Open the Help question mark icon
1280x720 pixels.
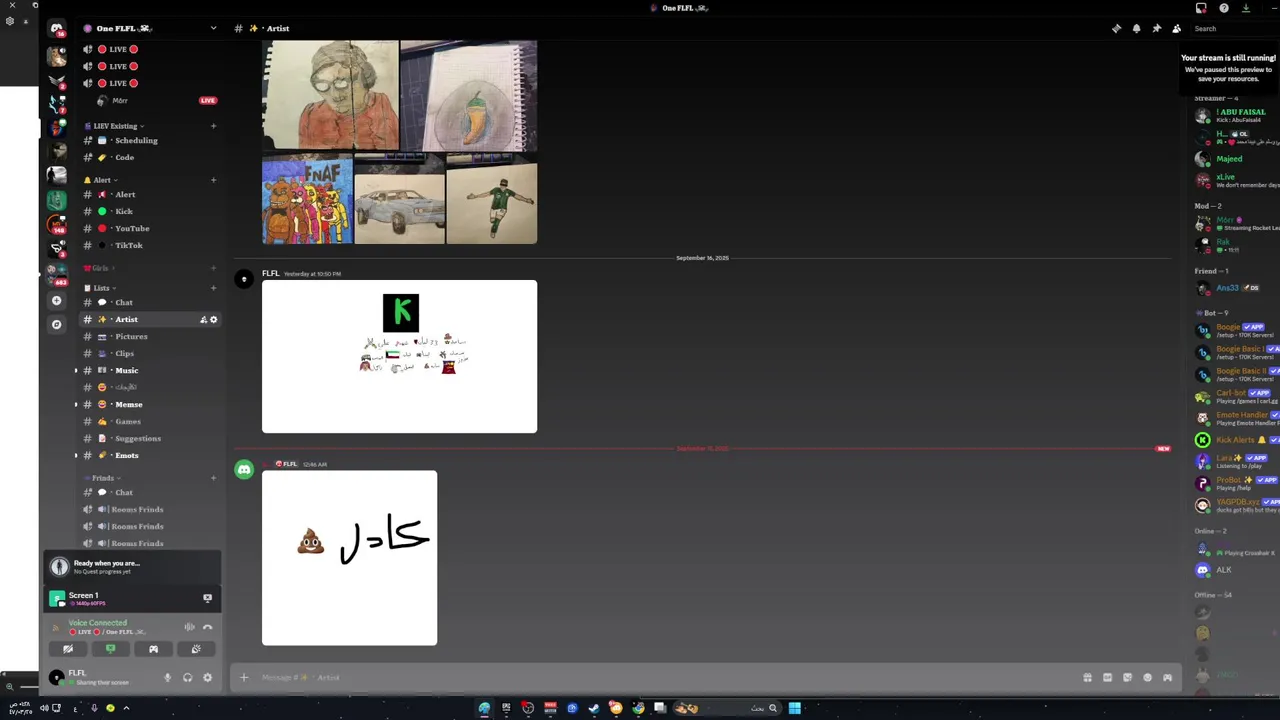pyautogui.click(x=1224, y=8)
